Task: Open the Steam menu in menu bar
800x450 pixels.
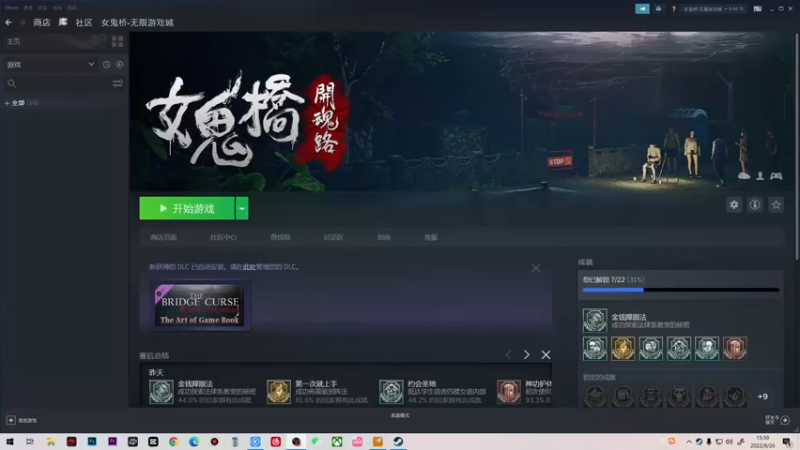Action: click(12, 8)
